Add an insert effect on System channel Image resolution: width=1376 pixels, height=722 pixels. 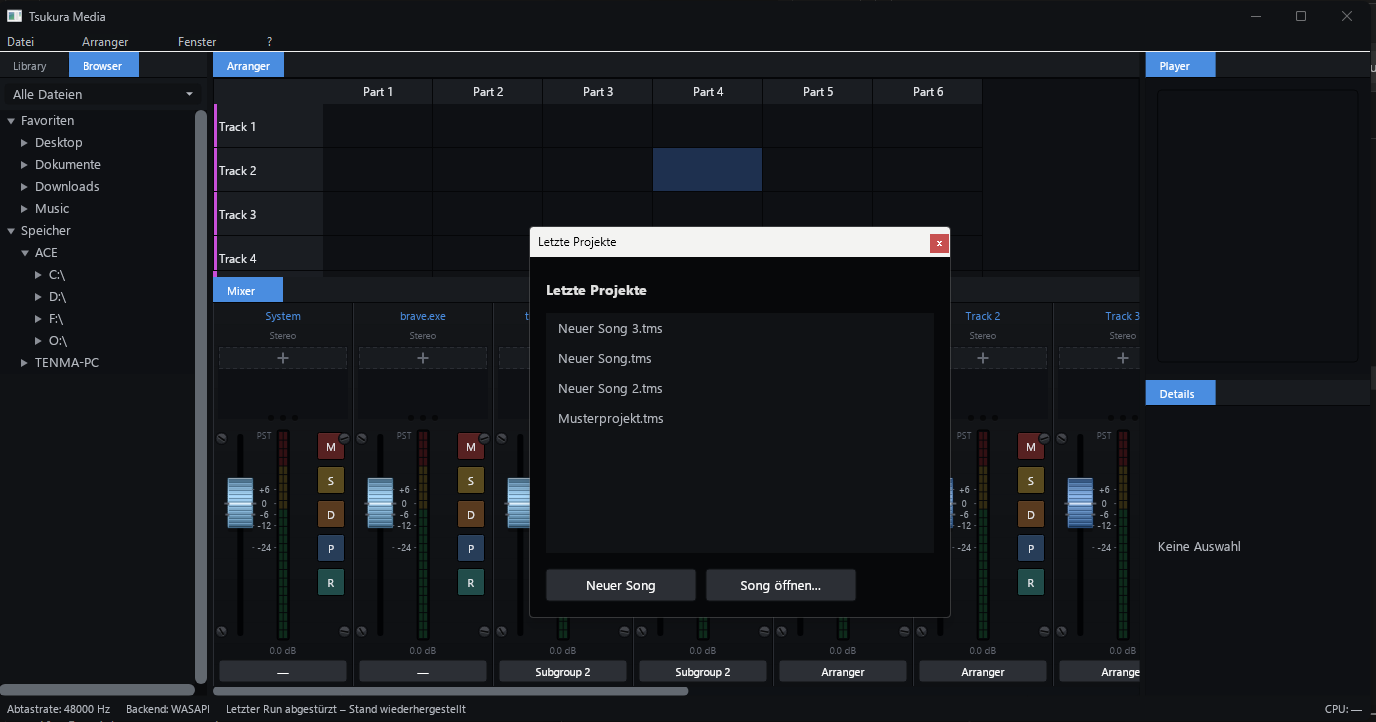pyautogui.click(x=283, y=358)
